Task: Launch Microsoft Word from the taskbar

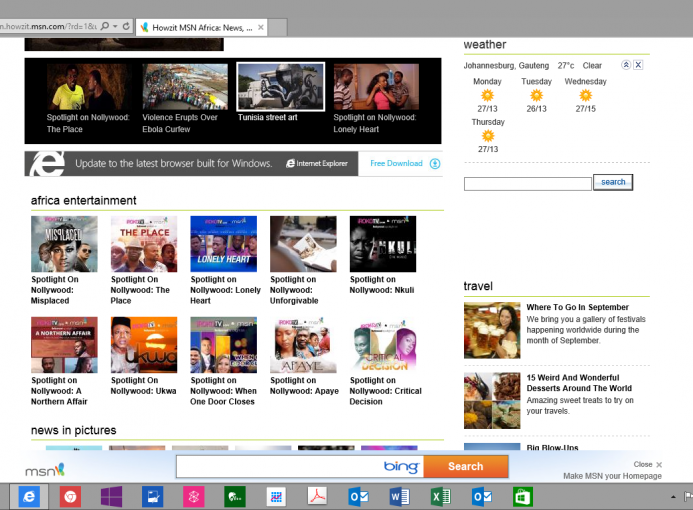Action: (x=399, y=496)
